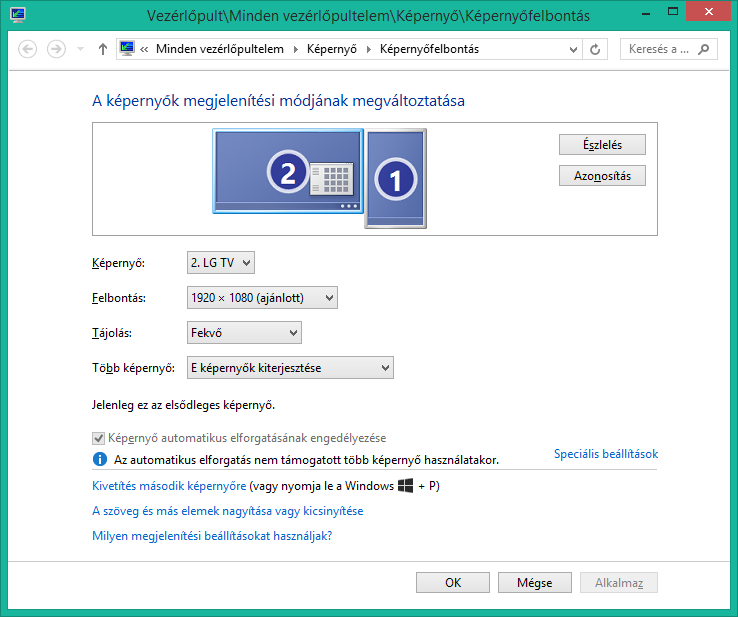Click the blue info icon
The image size is (738, 617).
click(100, 459)
